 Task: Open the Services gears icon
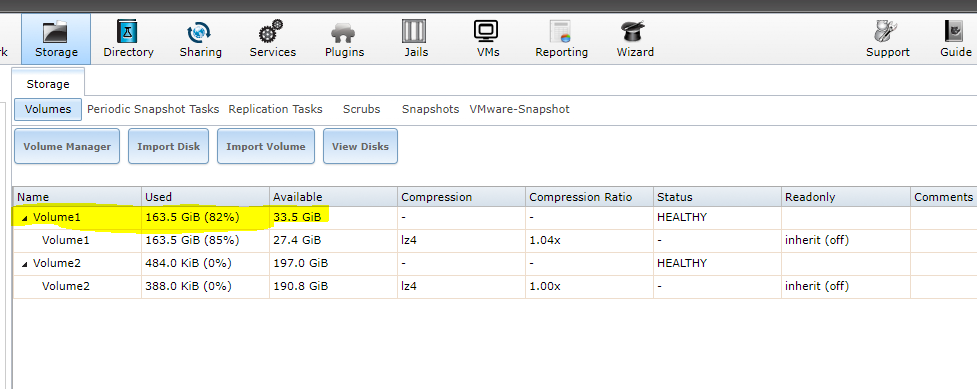click(272, 31)
